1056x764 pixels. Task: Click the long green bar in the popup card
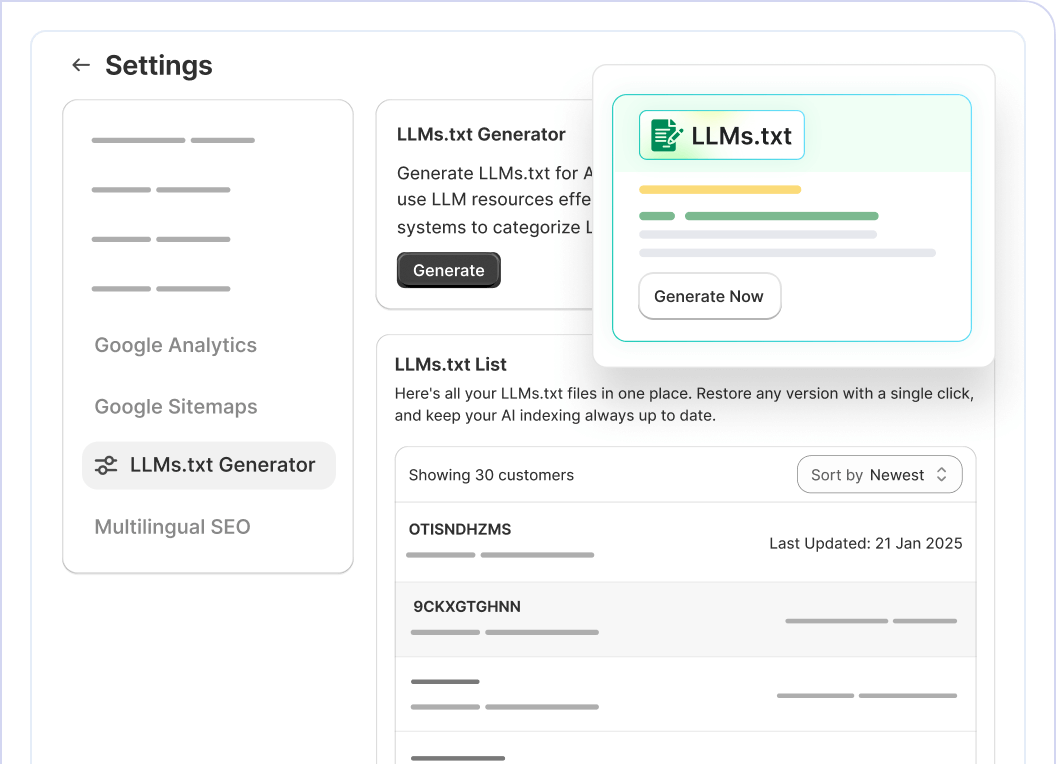pyautogui.click(x=781, y=216)
